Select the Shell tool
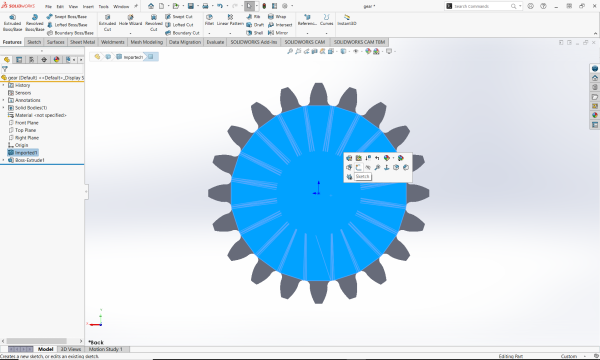Image resolution: width=600 pixels, height=360 pixels. 254,33
